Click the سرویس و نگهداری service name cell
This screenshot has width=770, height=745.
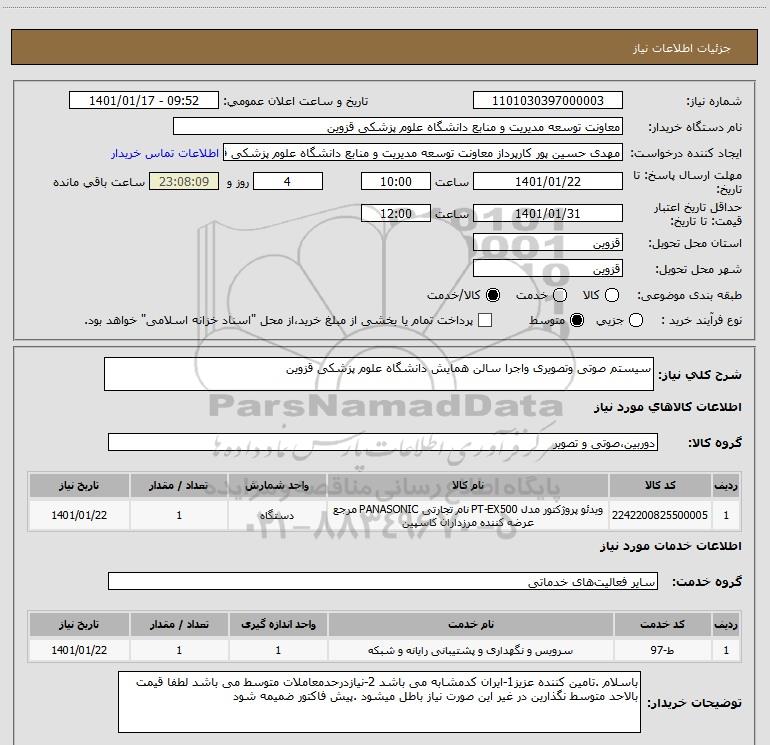click(470, 650)
